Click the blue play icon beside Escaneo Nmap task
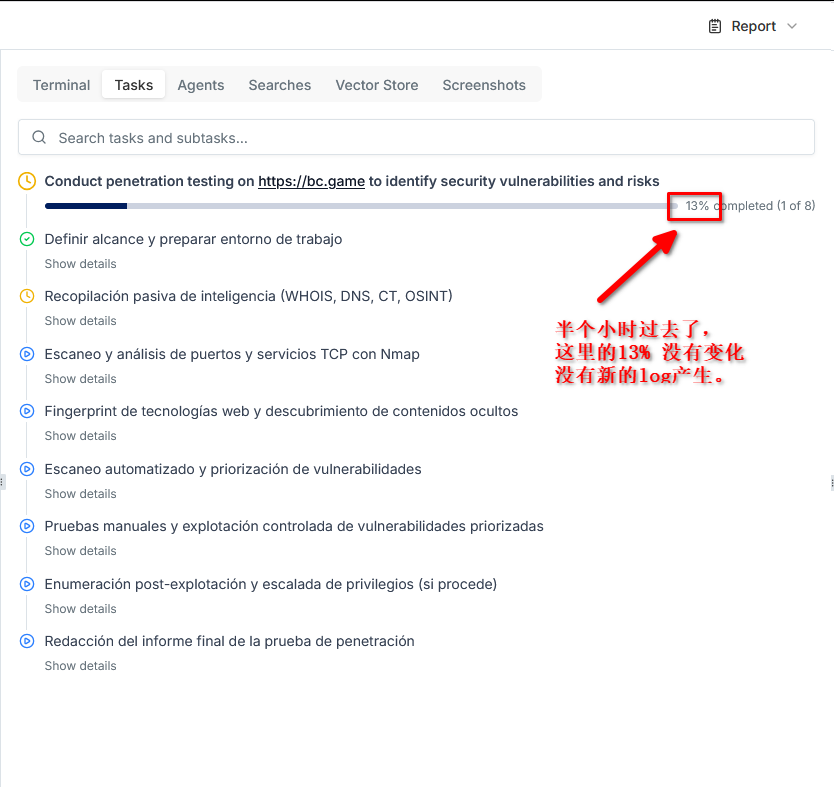 (27, 354)
